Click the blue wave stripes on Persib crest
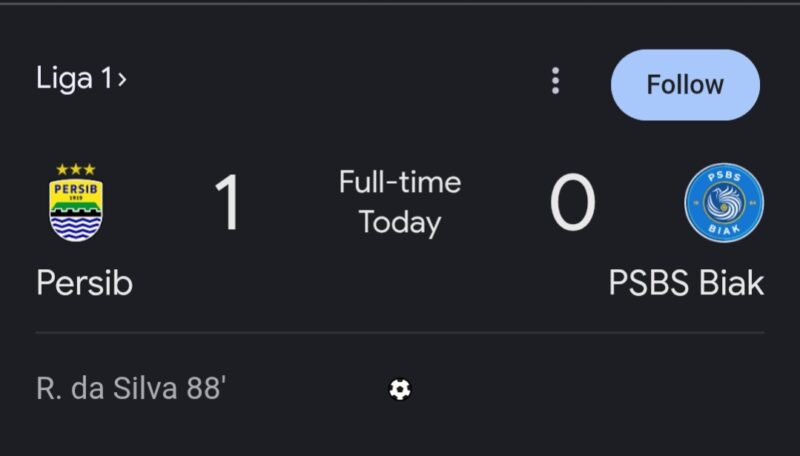This screenshot has width=800, height=456. click(76, 225)
